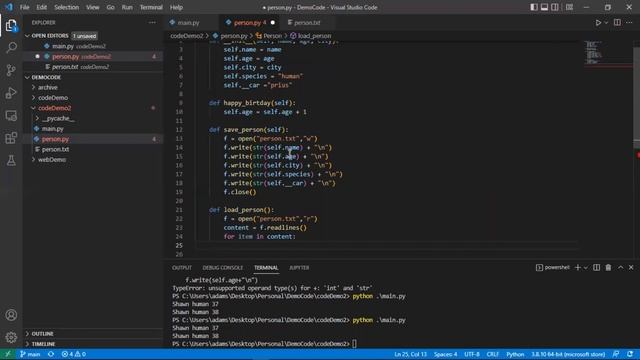Open main.py in file tree
Viewport: 640px width, 360px height.
click(53, 129)
